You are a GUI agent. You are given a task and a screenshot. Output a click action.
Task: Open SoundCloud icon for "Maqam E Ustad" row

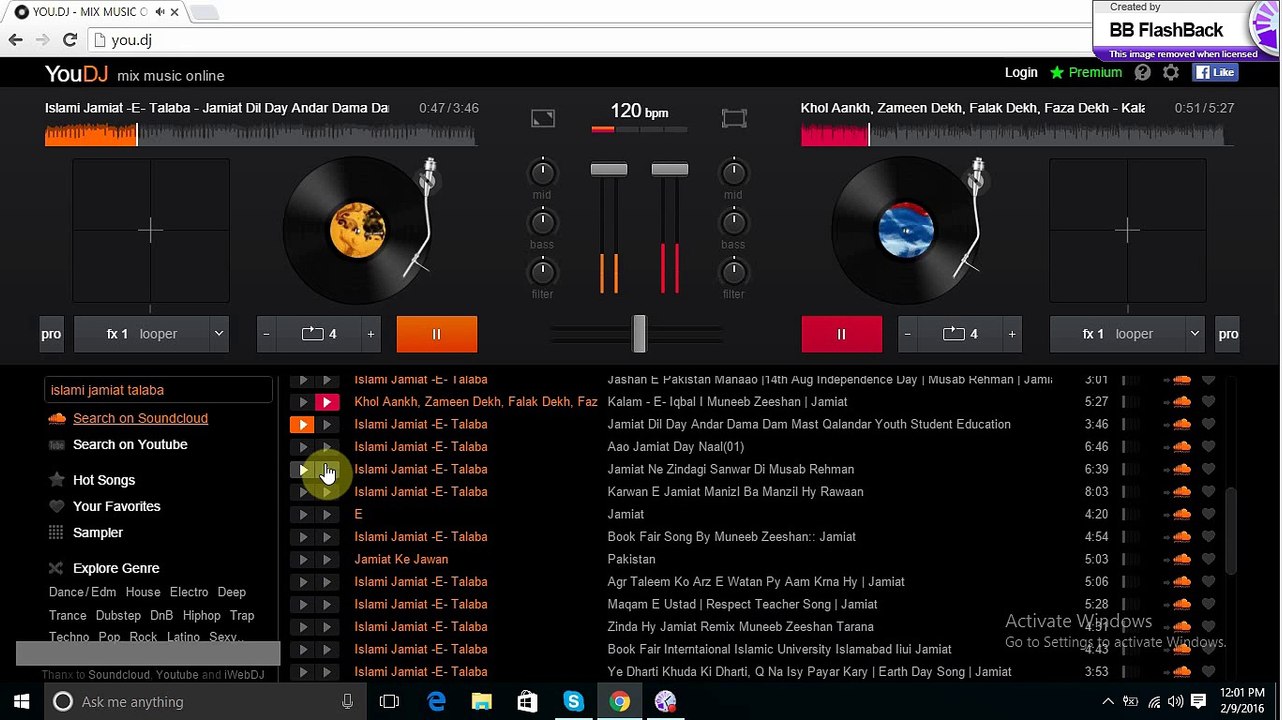[x=1182, y=604]
